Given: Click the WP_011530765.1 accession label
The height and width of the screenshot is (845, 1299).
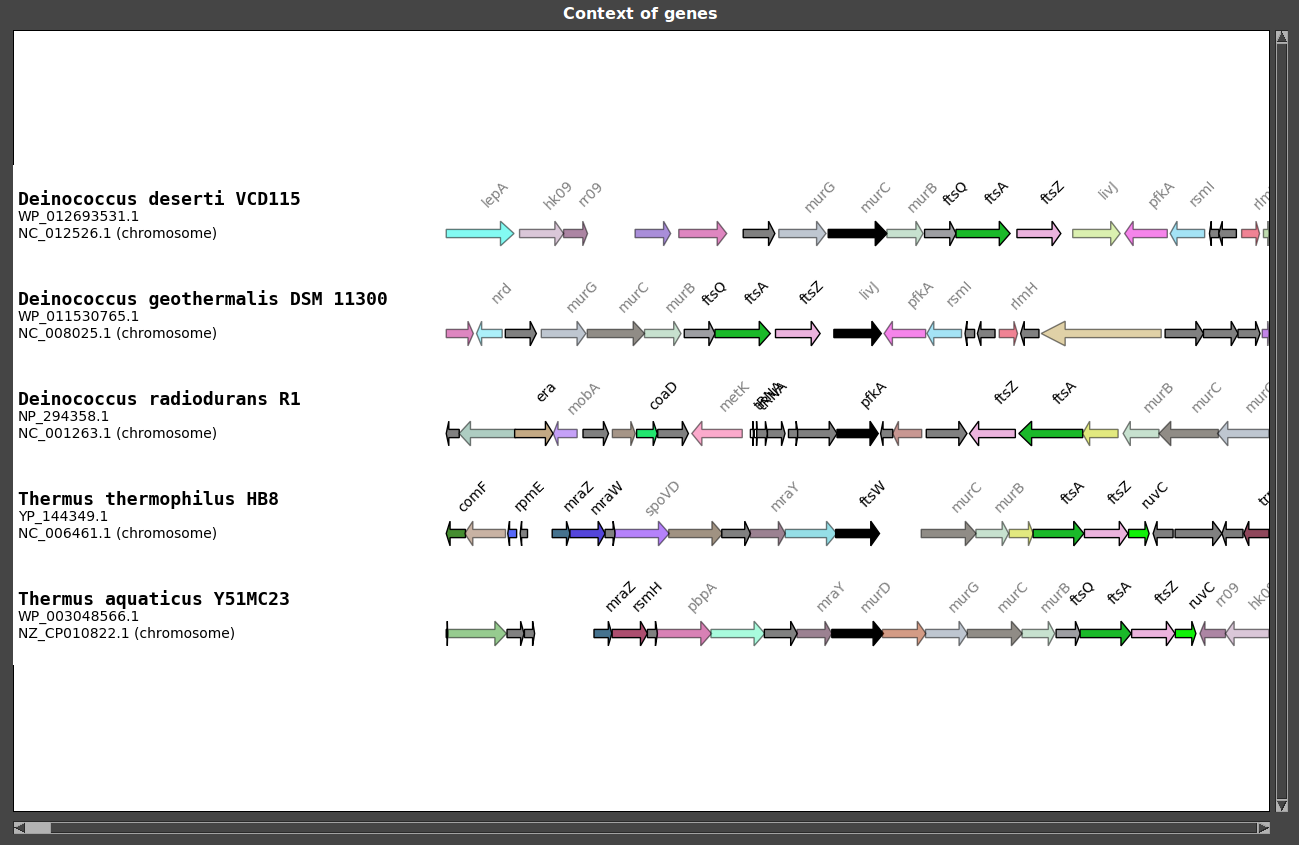Looking at the screenshot, I should [78, 316].
